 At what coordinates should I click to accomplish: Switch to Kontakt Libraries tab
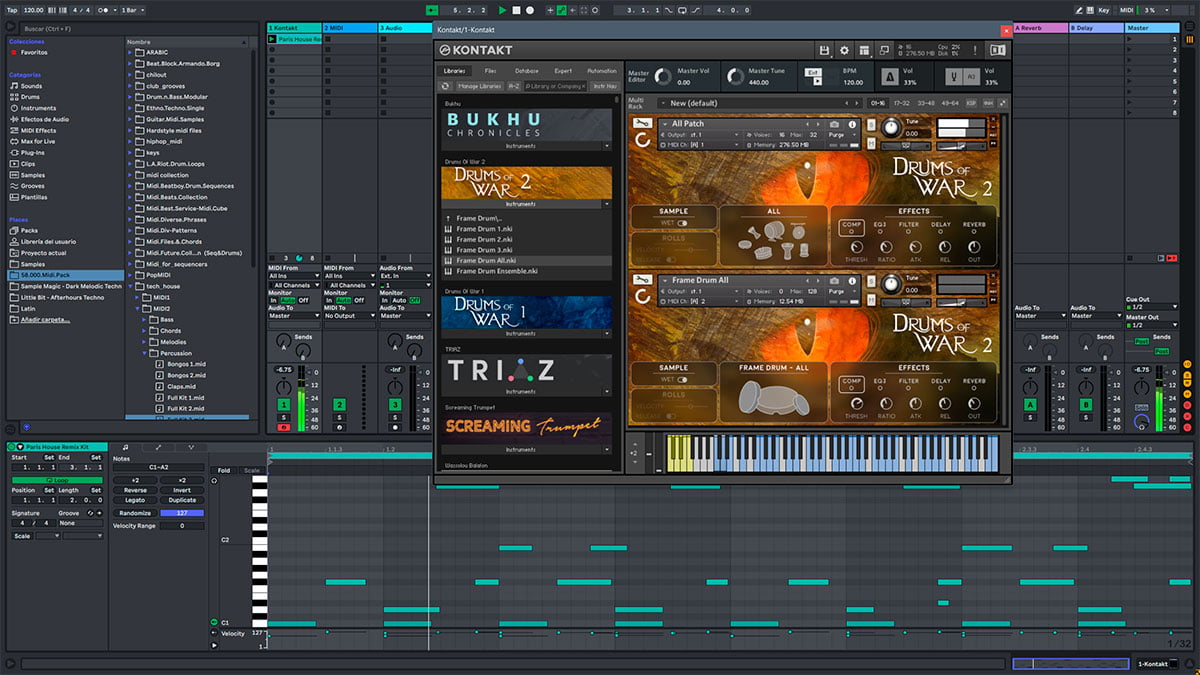click(455, 71)
